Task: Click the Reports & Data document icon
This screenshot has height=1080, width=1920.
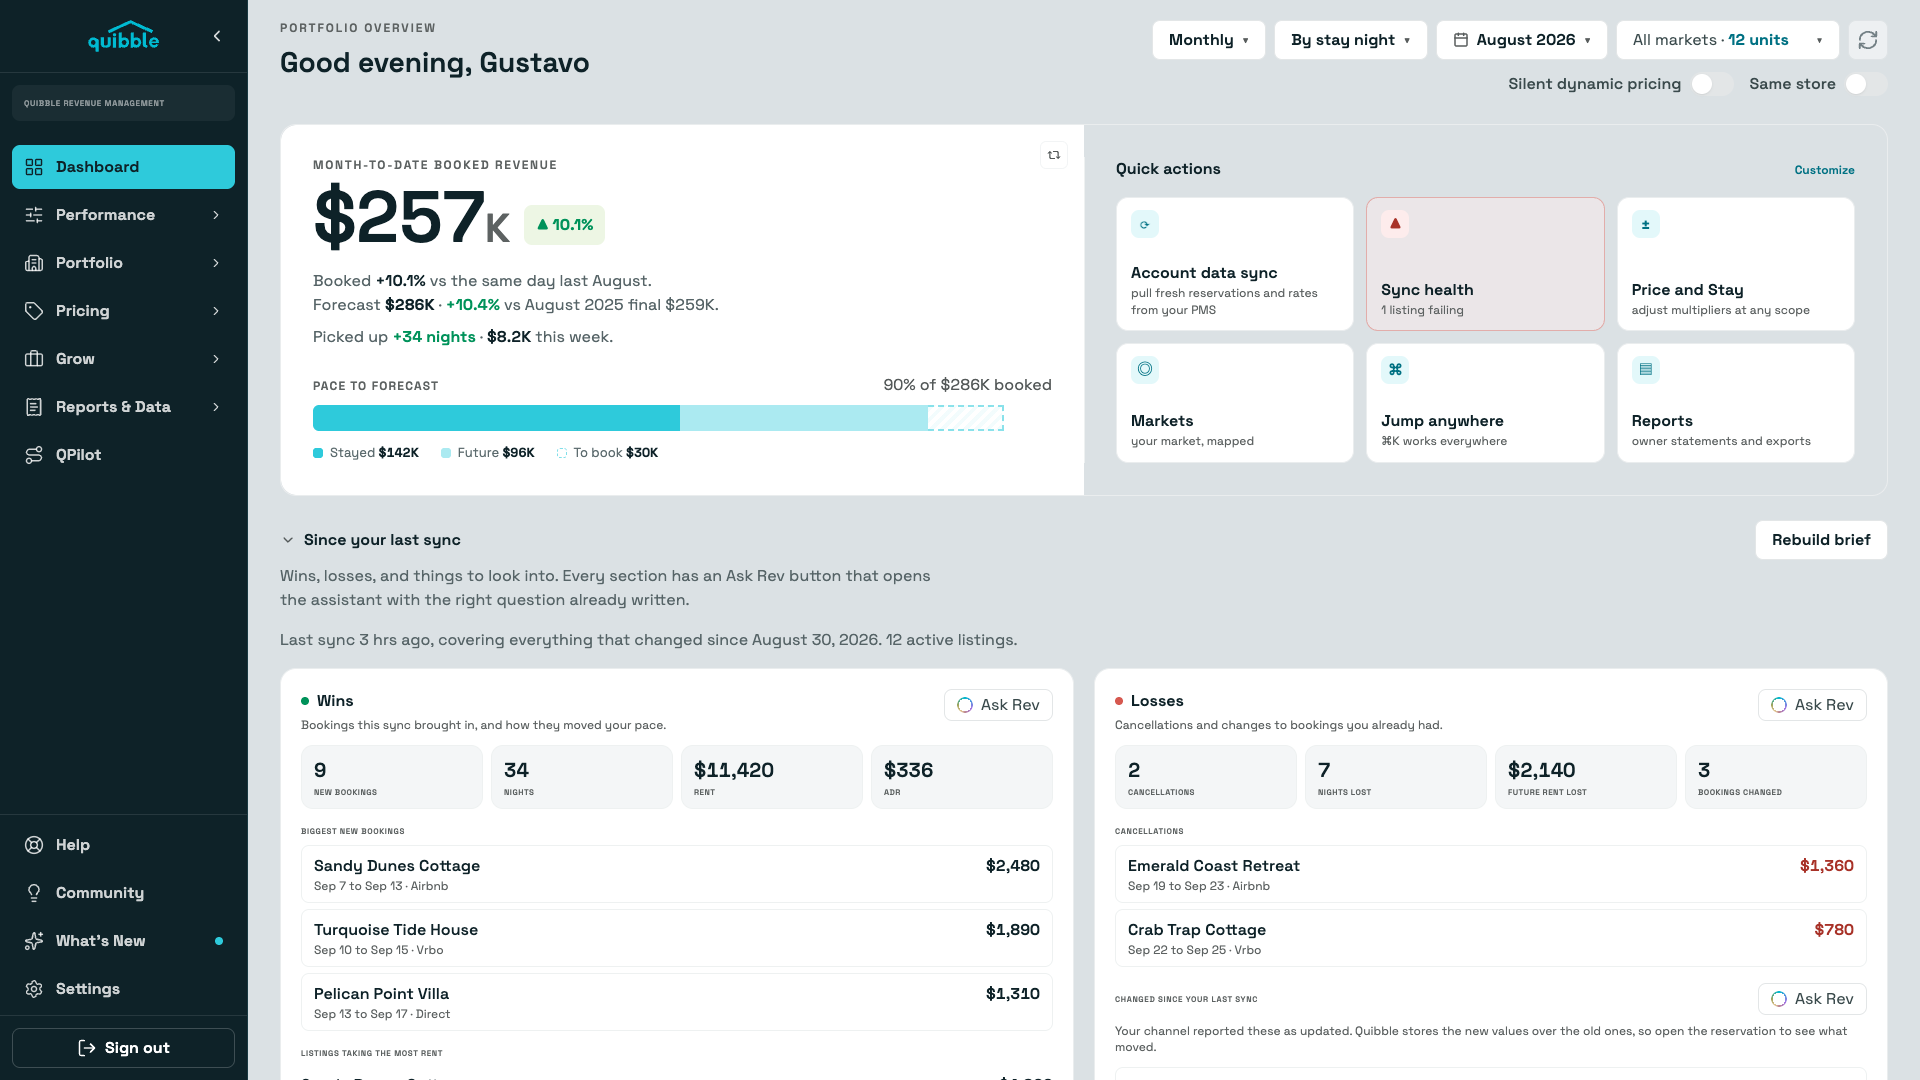Action: point(34,407)
